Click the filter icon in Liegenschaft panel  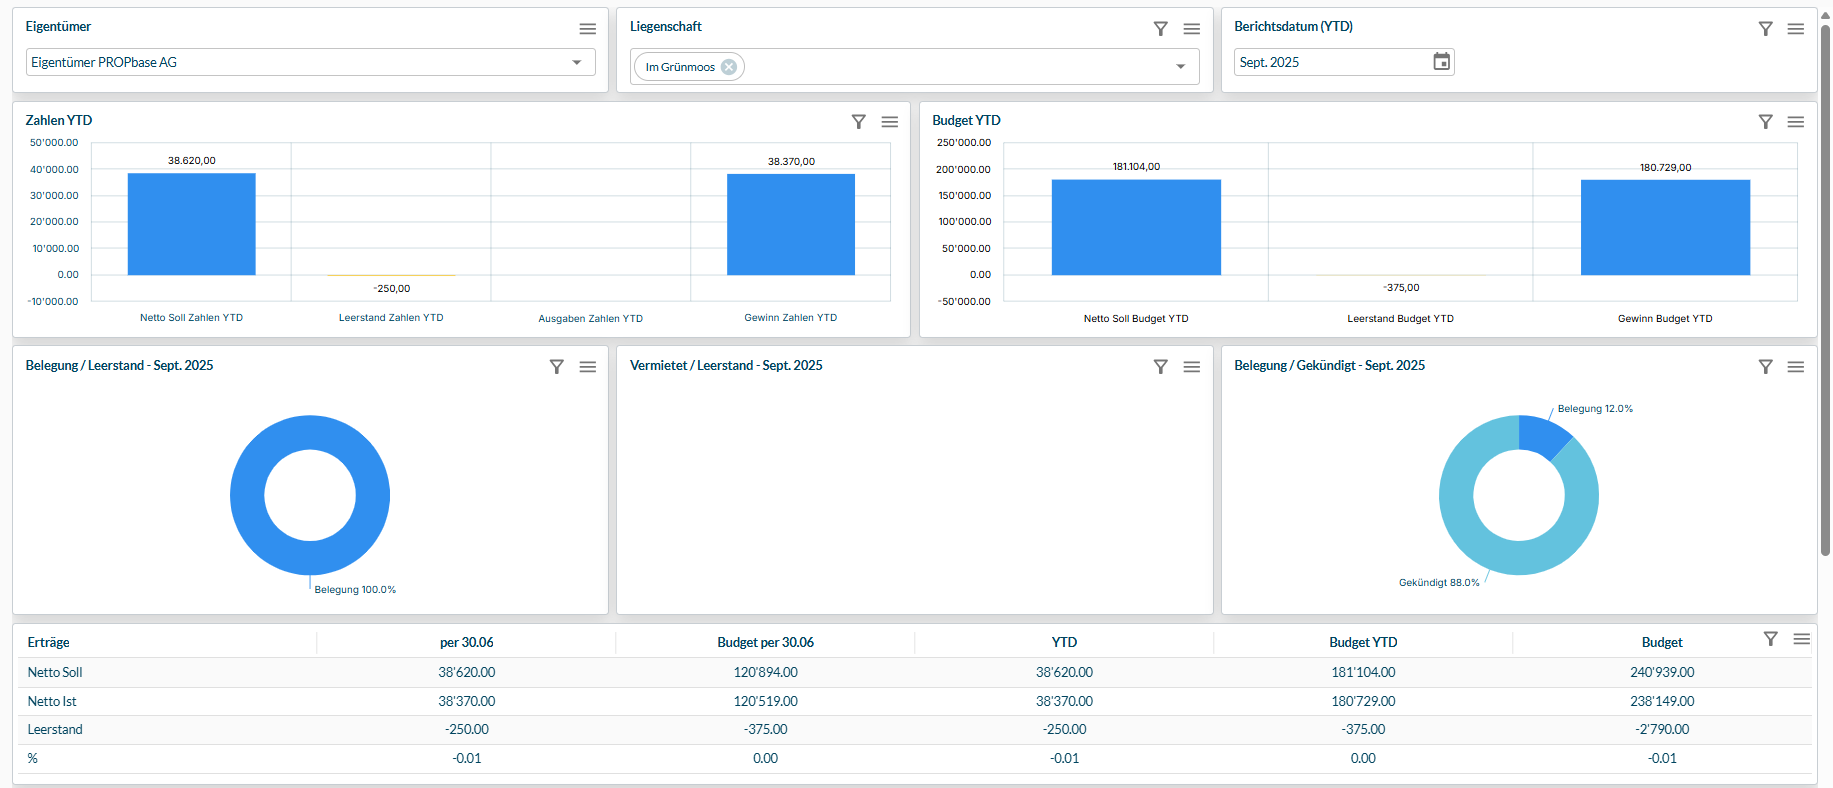point(1160,29)
